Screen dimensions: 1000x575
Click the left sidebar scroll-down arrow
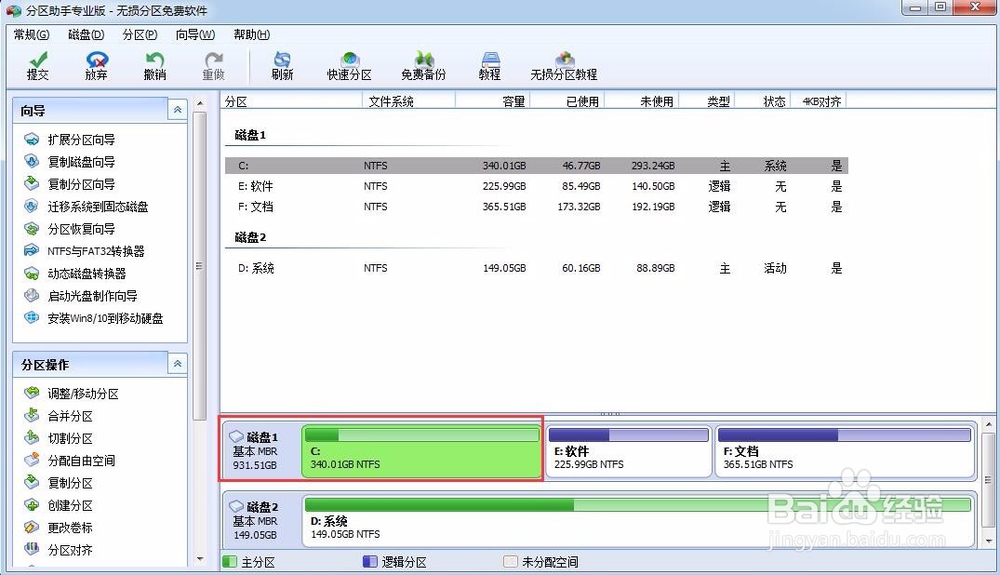tap(200, 559)
